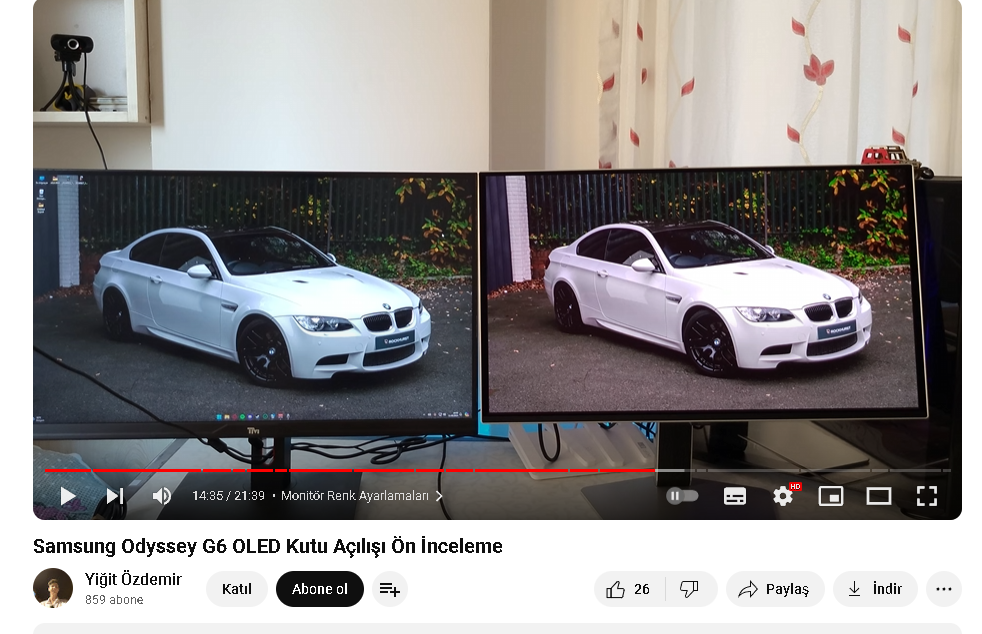The height and width of the screenshot is (634, 982).
Task: Skip to the next video
Action: tap(115, 496)
